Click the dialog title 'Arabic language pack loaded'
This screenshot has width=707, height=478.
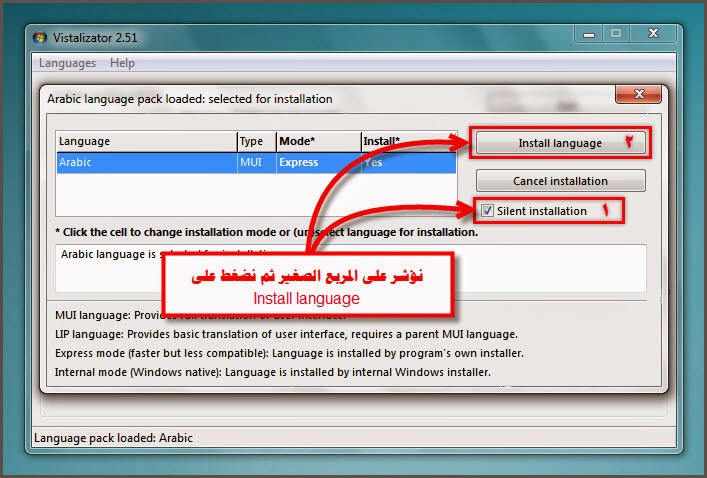190,99
